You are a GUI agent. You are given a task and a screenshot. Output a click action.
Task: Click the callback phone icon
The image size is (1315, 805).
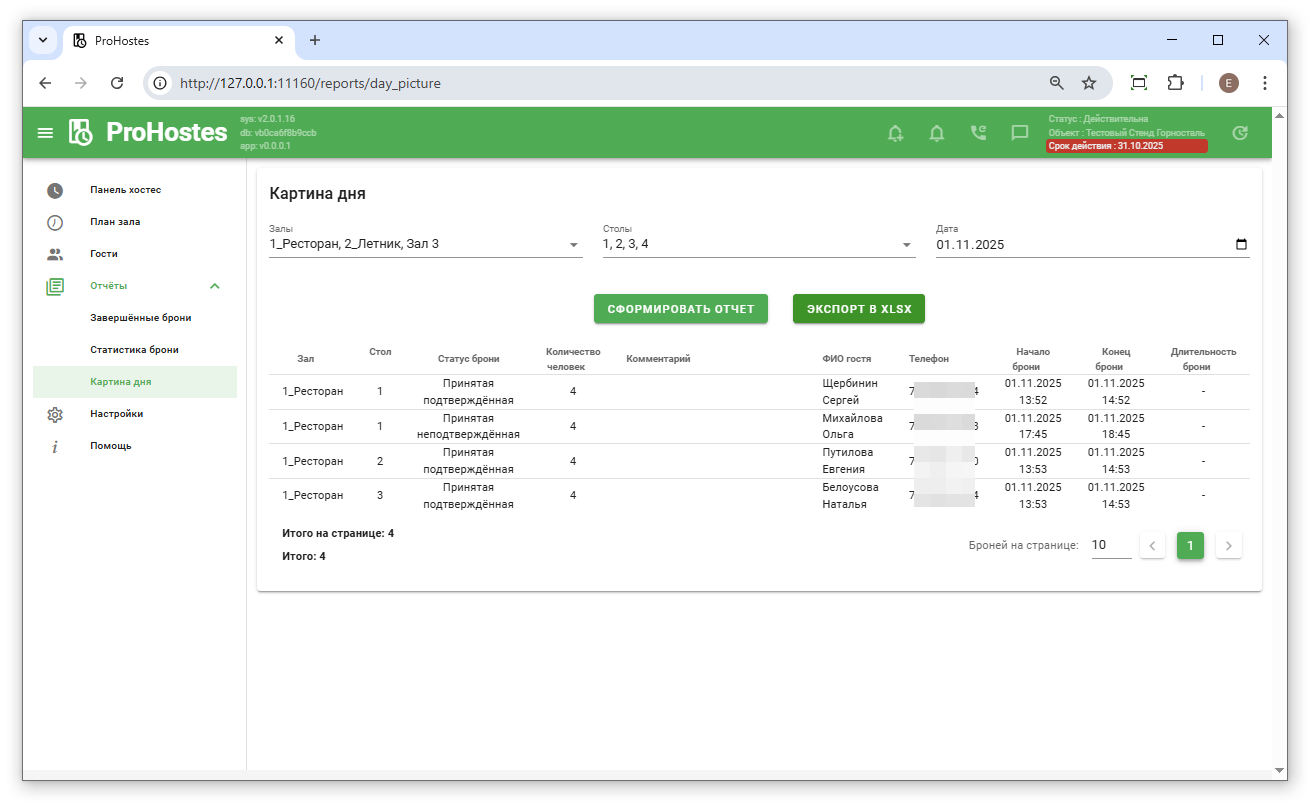click(x=978, y=133)
